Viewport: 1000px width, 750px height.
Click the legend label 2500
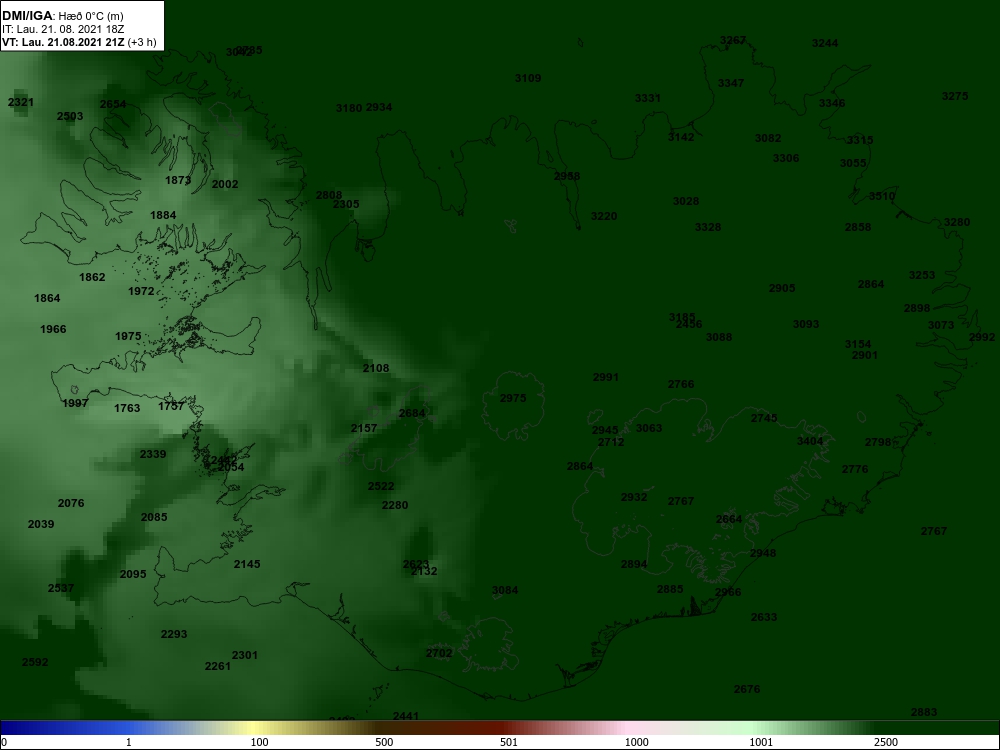(x=886, y=742)
